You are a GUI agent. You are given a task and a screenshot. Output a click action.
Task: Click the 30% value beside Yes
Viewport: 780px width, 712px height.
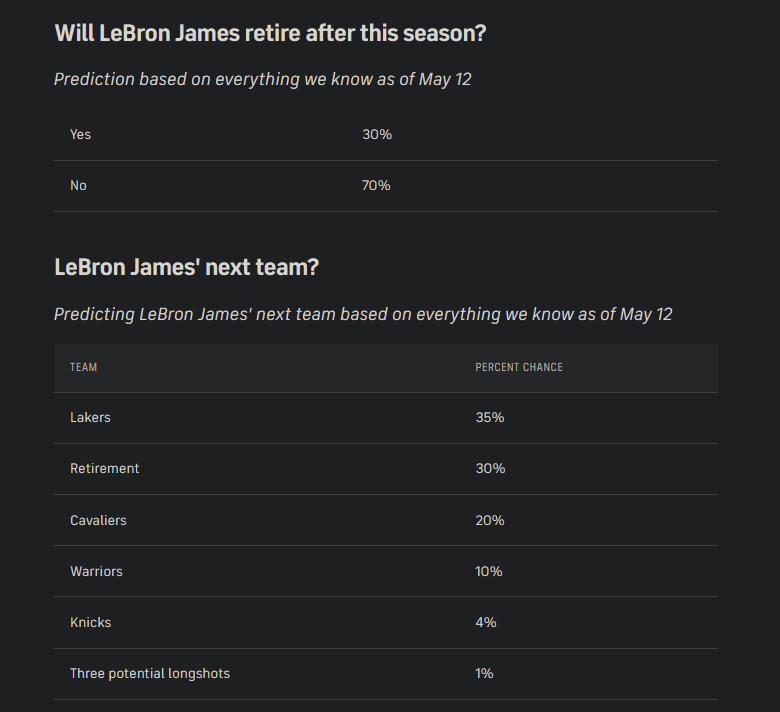(x=377, y=135)
